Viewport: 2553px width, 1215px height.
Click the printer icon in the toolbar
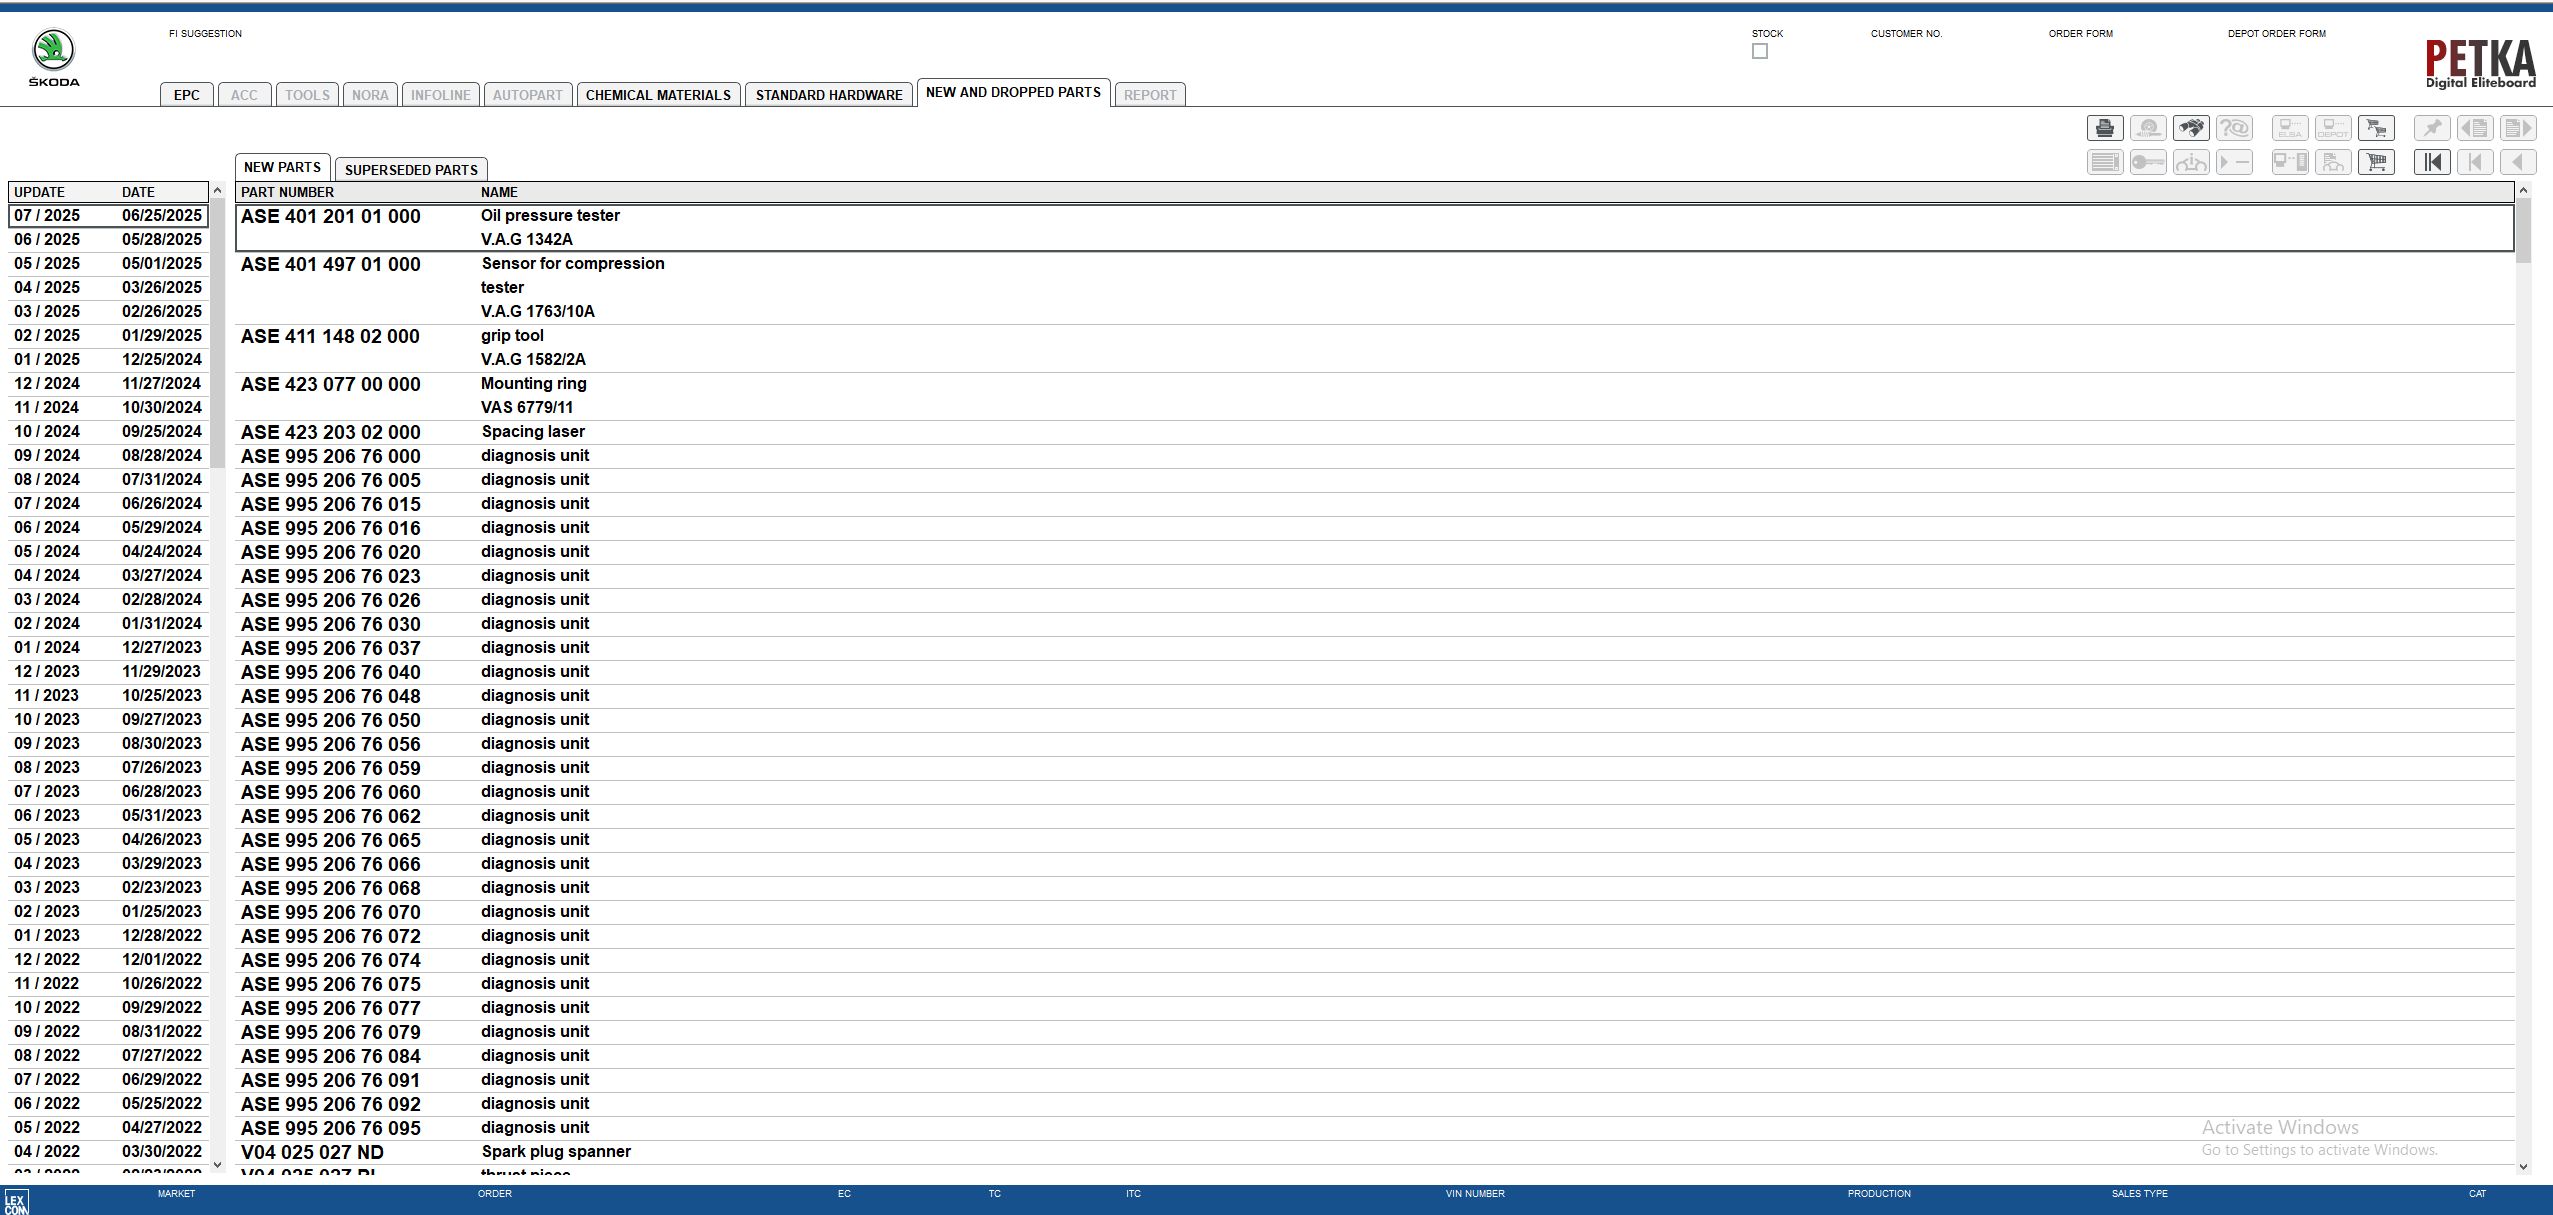click(x=2105, y=128)
